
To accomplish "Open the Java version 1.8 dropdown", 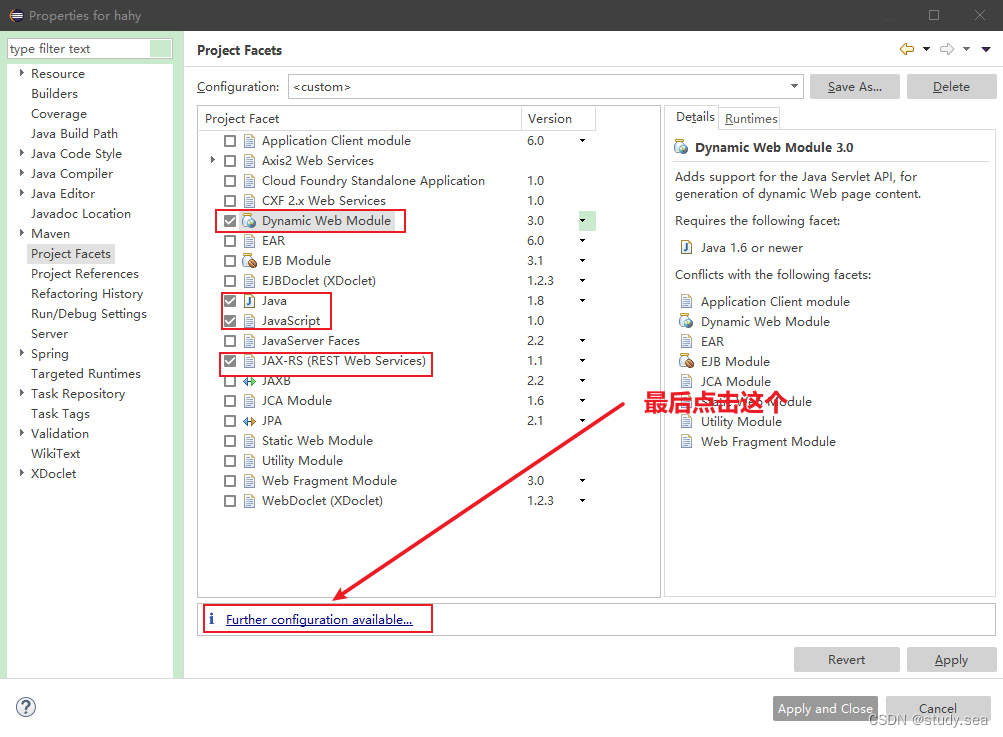I will 582,301.
